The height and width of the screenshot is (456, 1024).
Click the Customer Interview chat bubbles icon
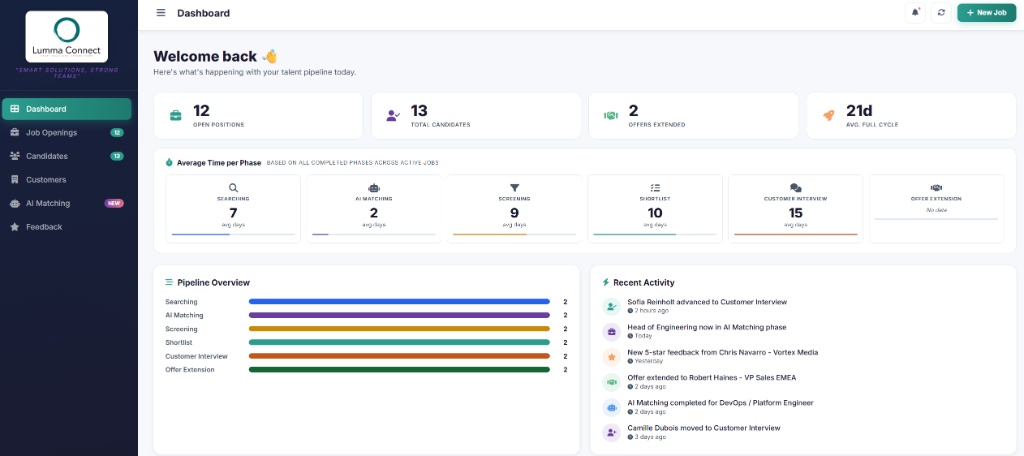[795, 187]
